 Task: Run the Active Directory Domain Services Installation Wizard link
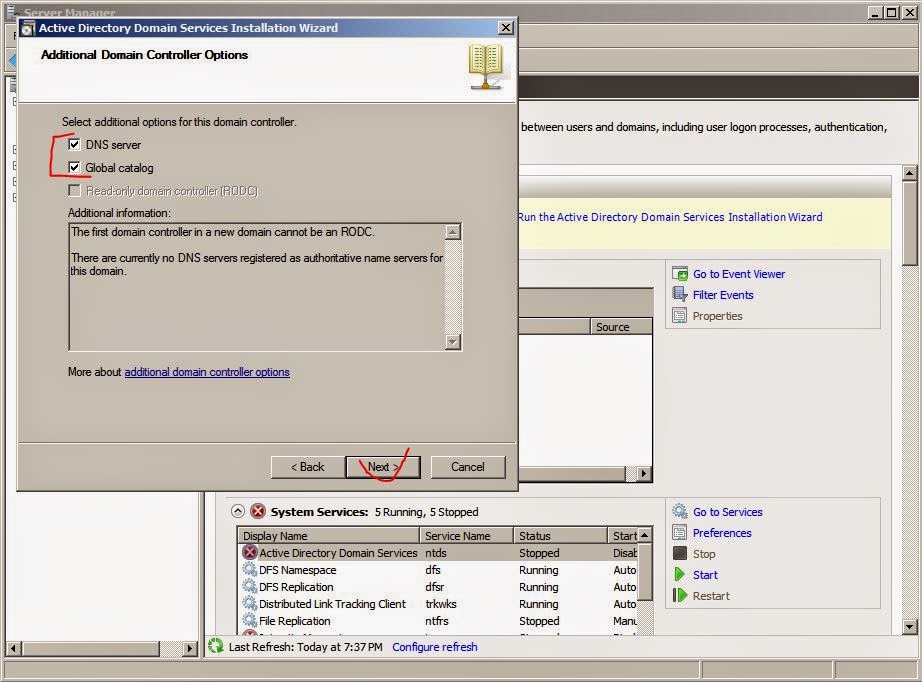[x=670, y=217]
